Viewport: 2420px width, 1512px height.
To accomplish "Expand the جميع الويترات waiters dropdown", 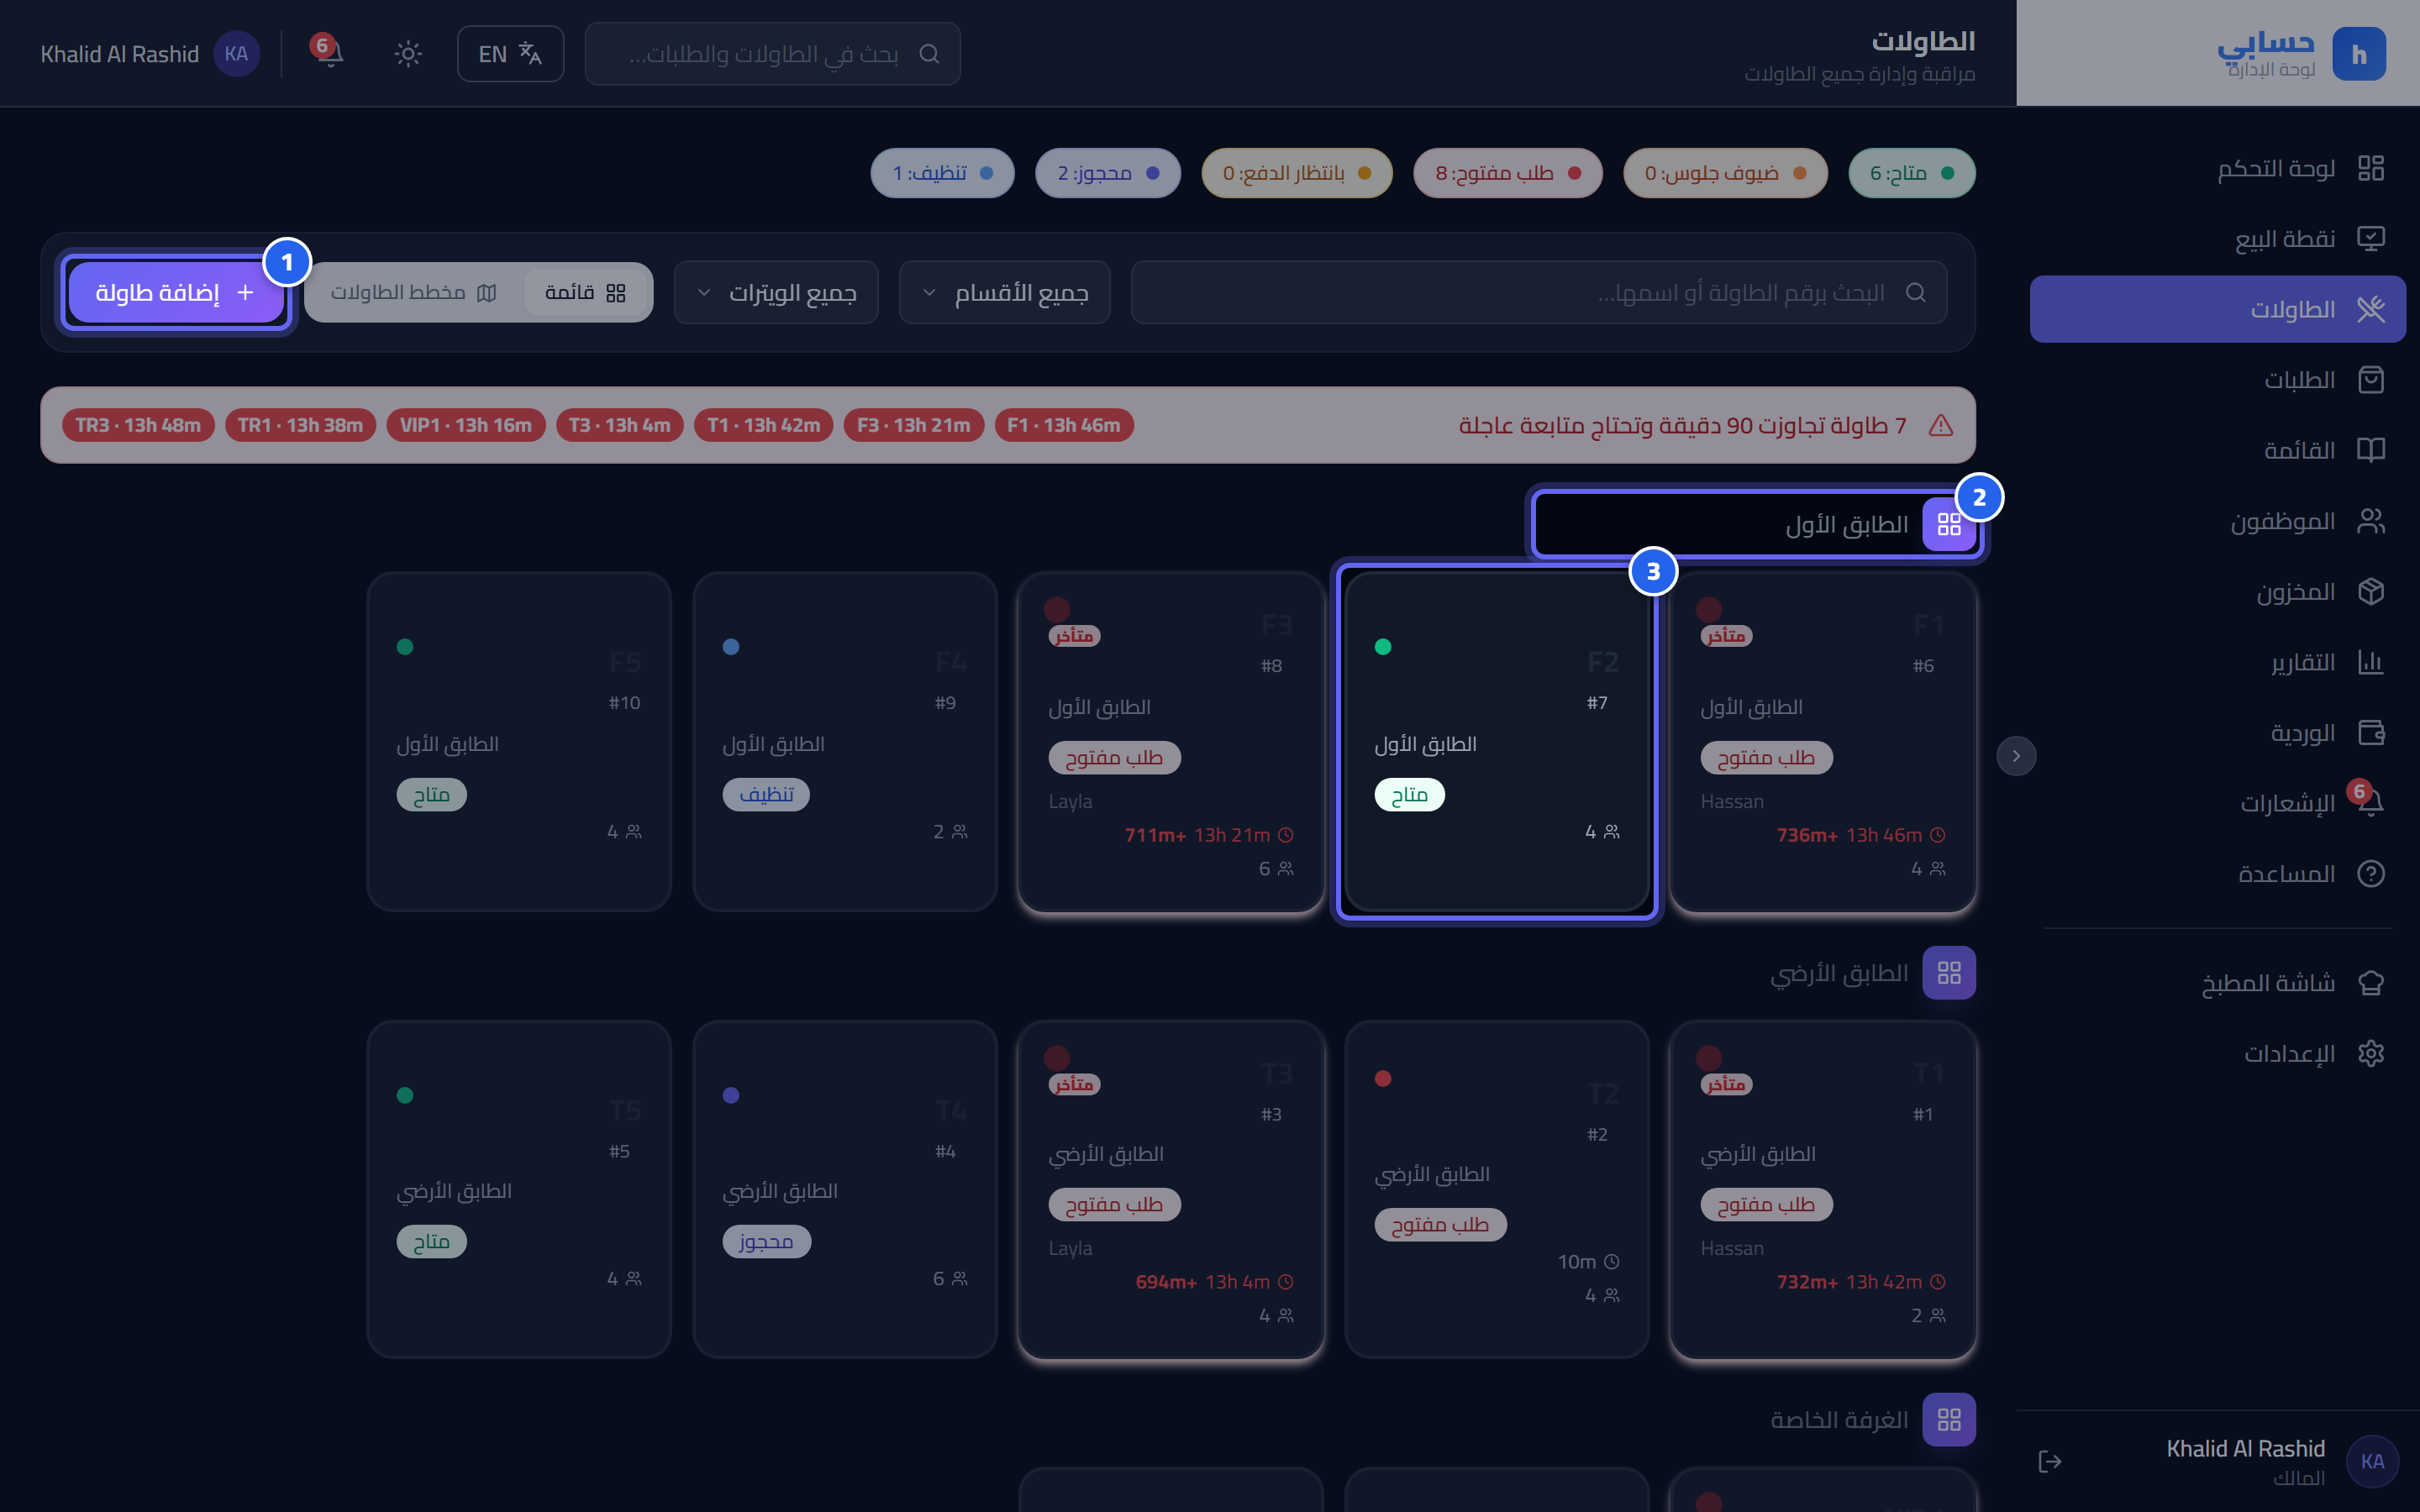I will pos(776,292).
